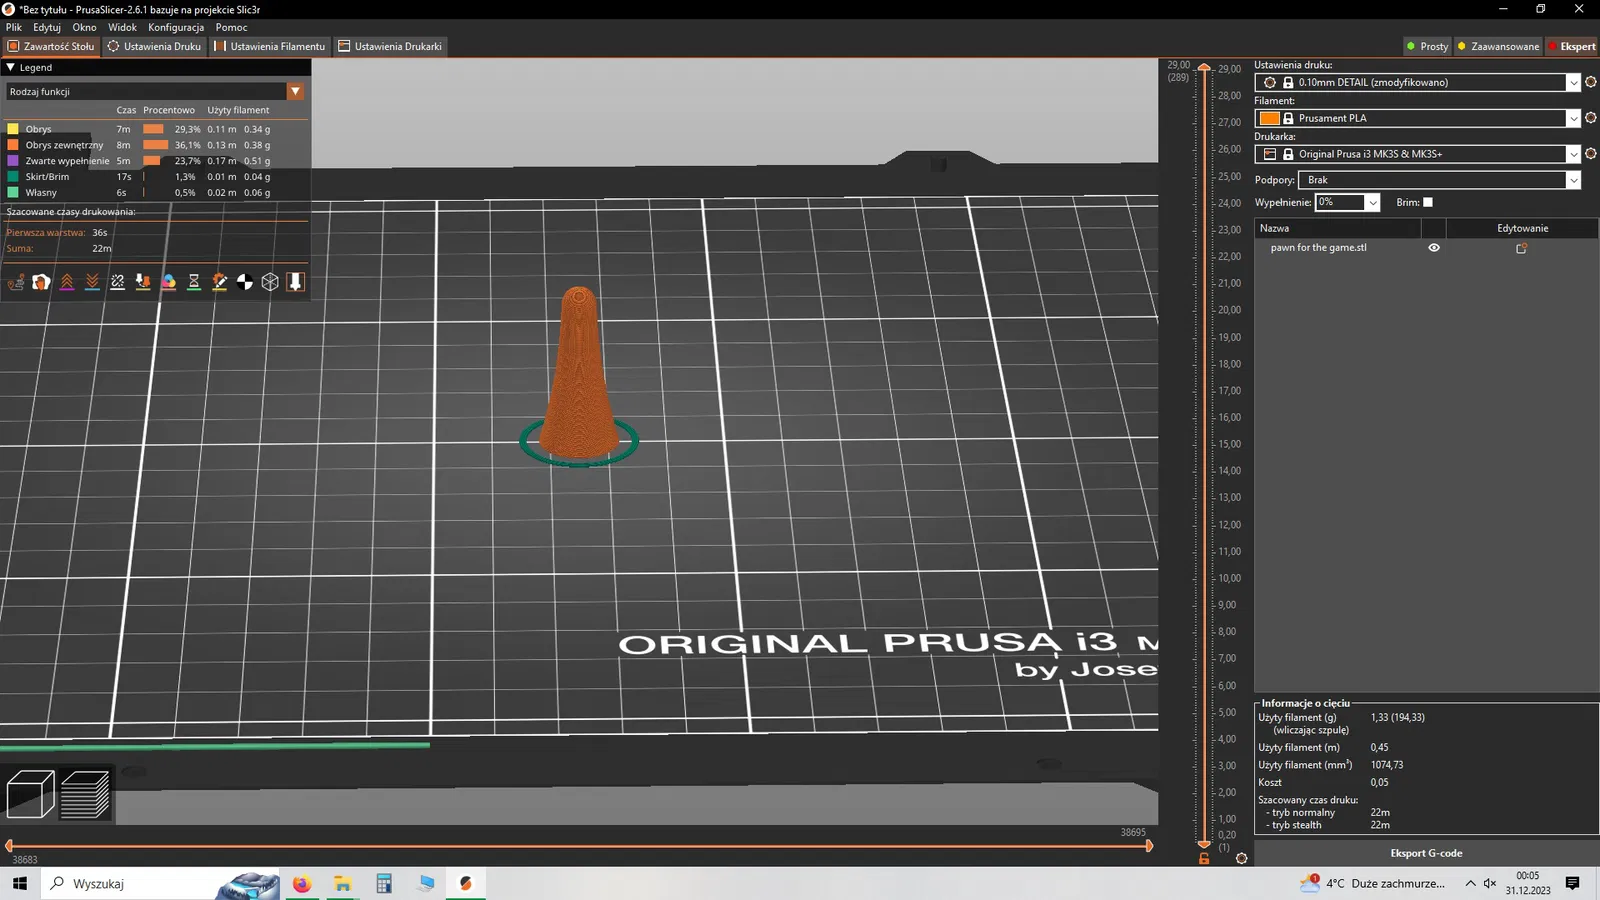Image resolution: width=1600 pixels, height=900 pixels.
Task: Open the Windows Start menu
Action: pos(20,884)
